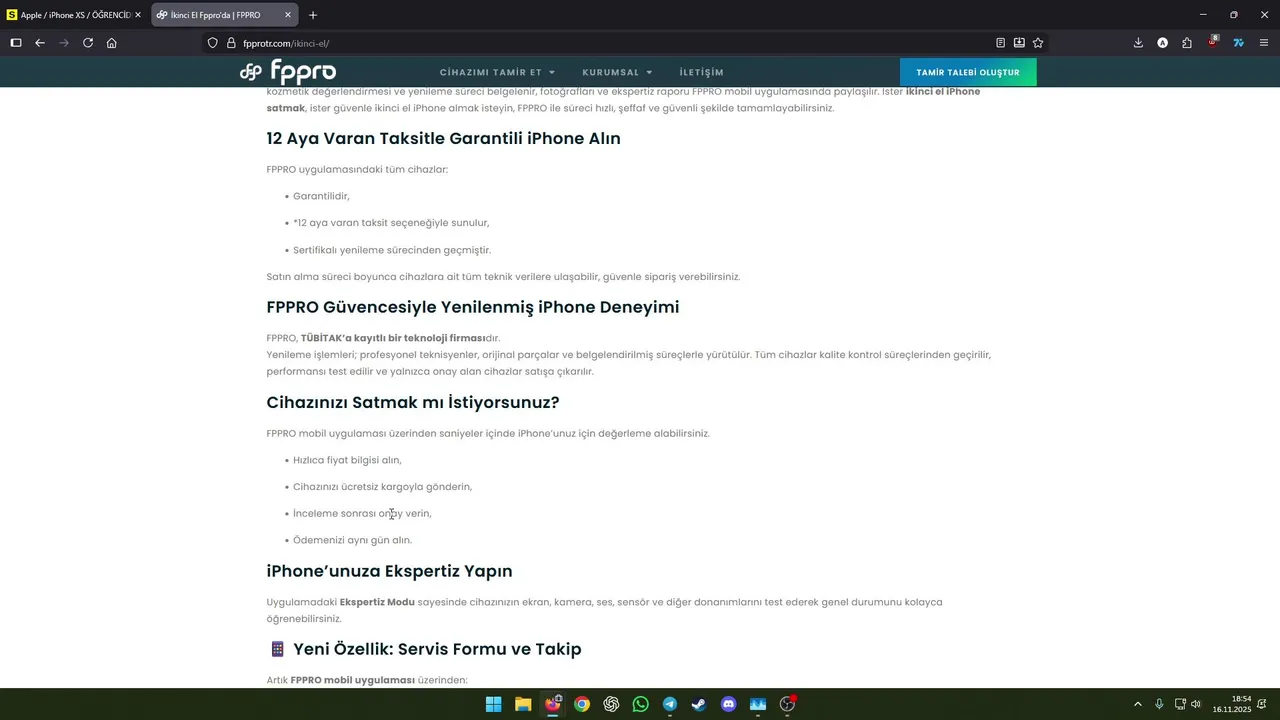Screen dimensions: 1280x720
Task: Open the sidebar panel icon in toolbar
Action: pos(16,43)
